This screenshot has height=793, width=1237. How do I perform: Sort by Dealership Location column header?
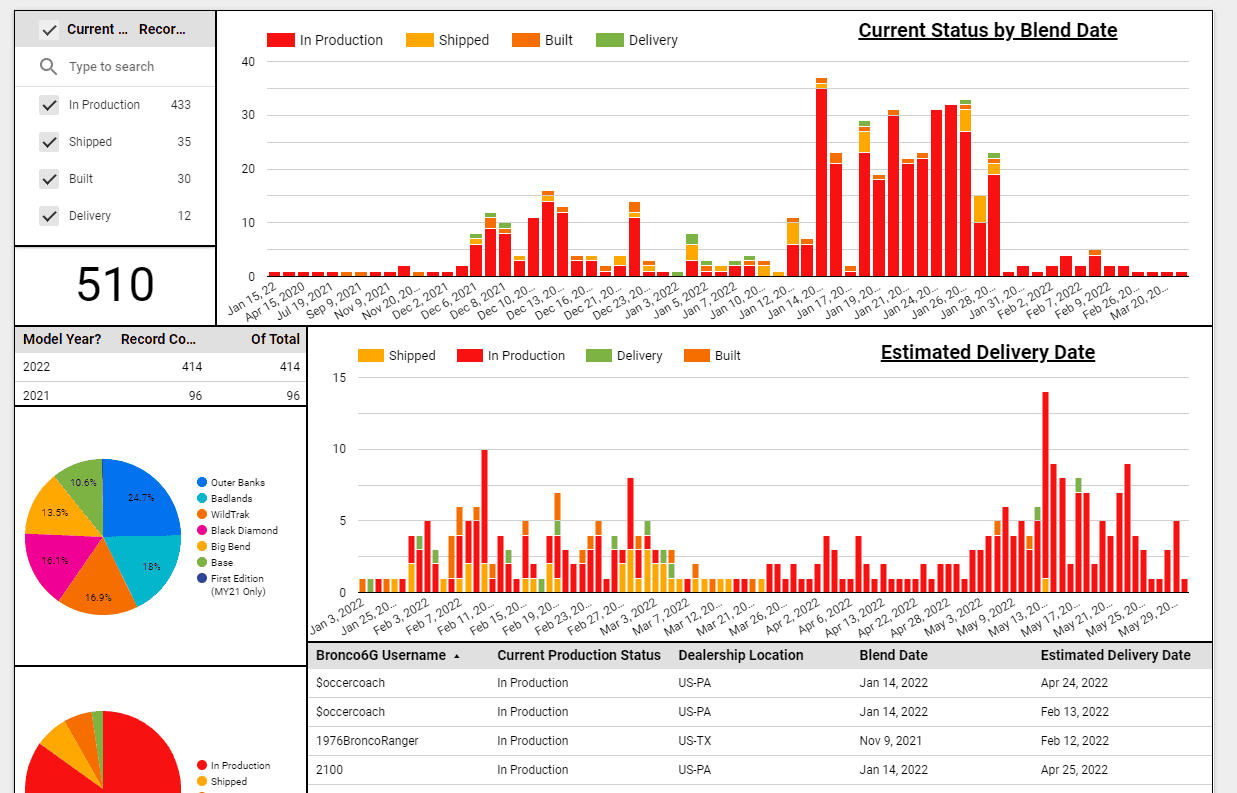(741, 655)
